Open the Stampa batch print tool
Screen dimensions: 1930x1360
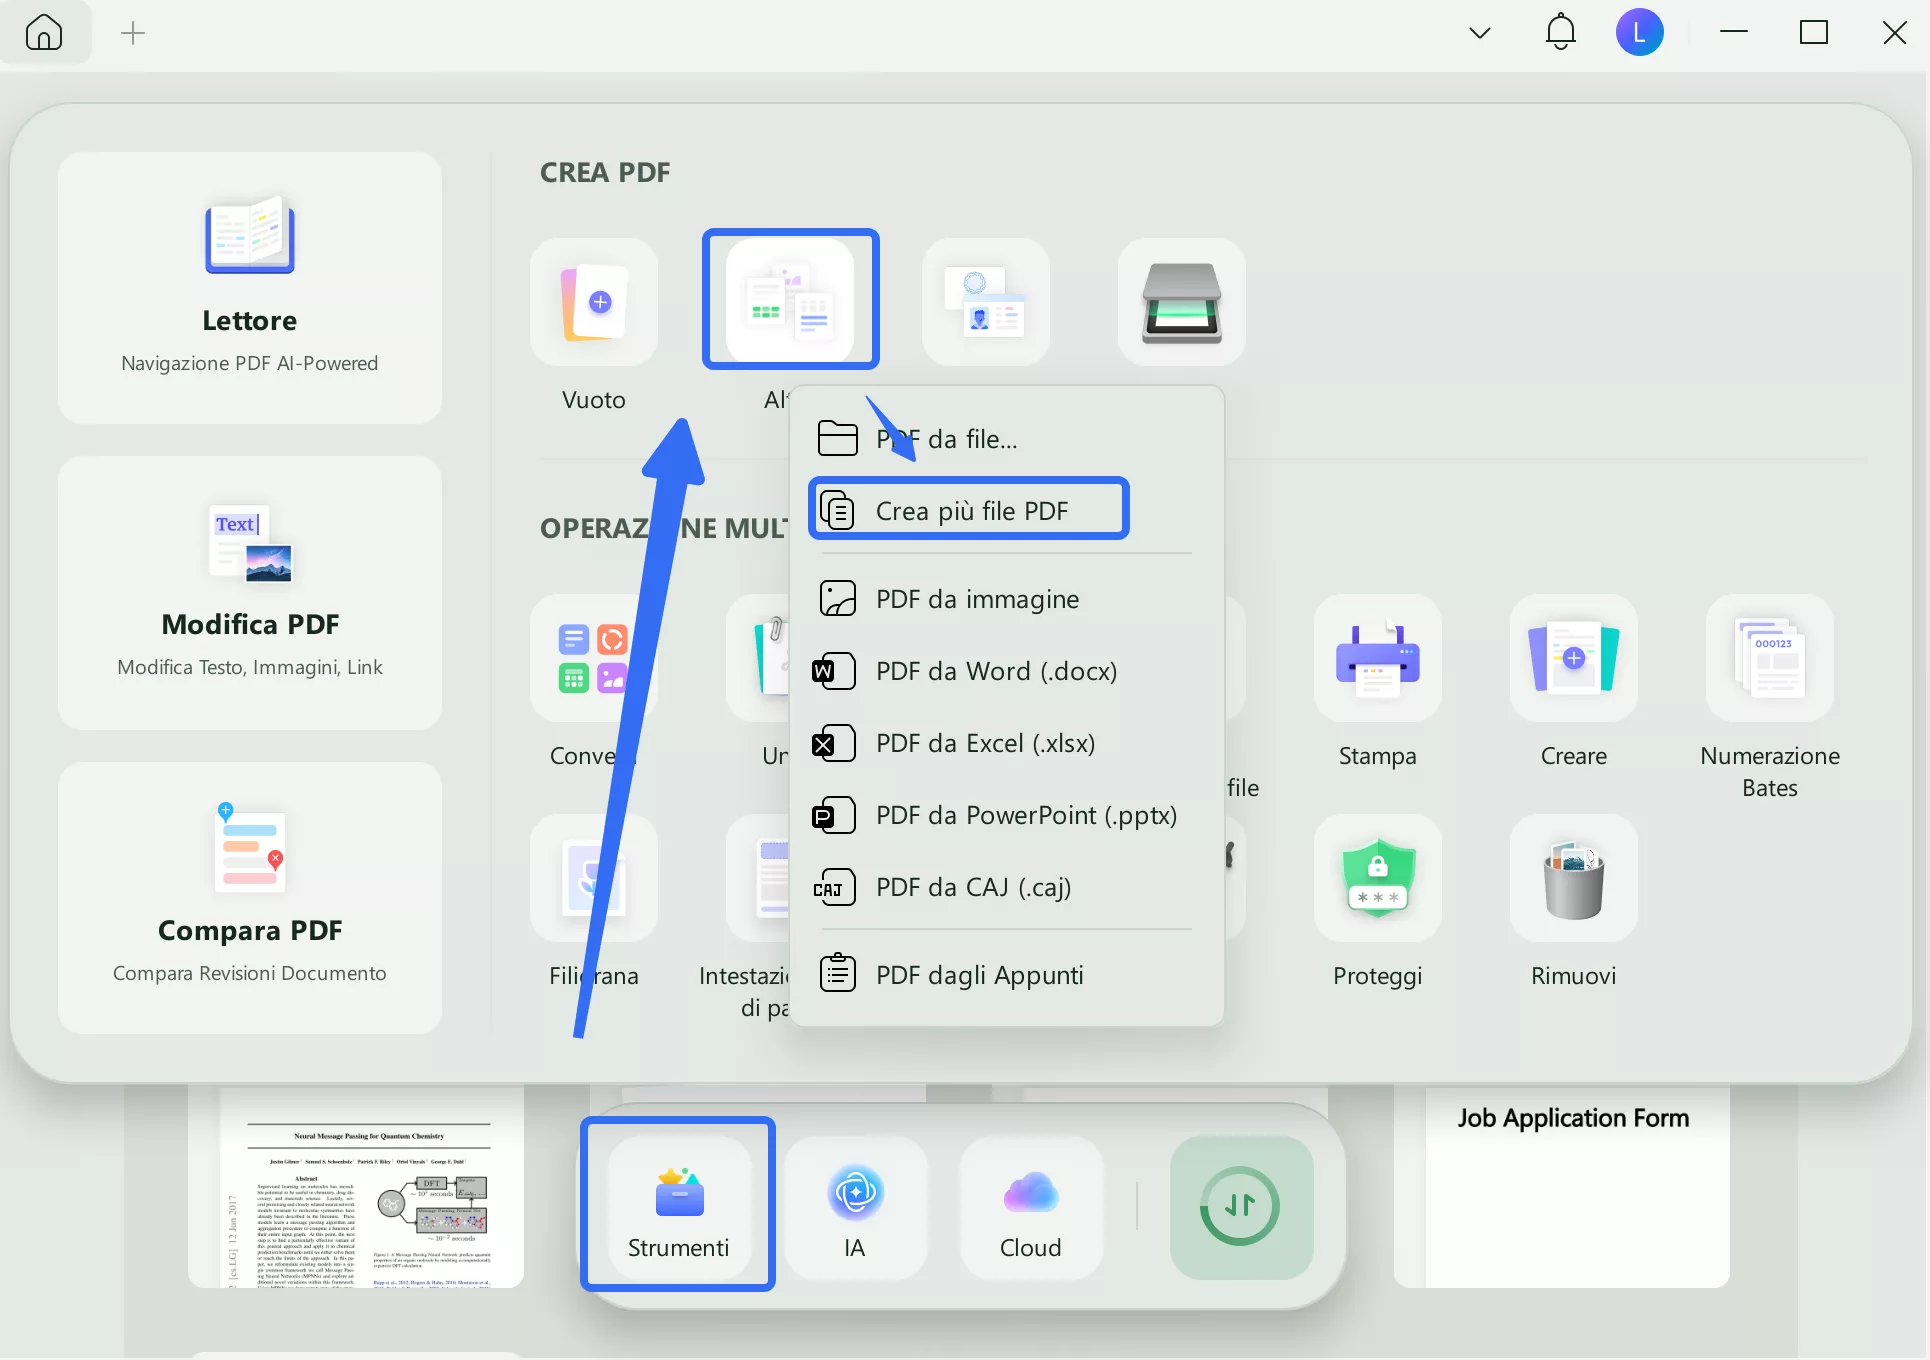pyautogui.click(x=1377, y=659)
